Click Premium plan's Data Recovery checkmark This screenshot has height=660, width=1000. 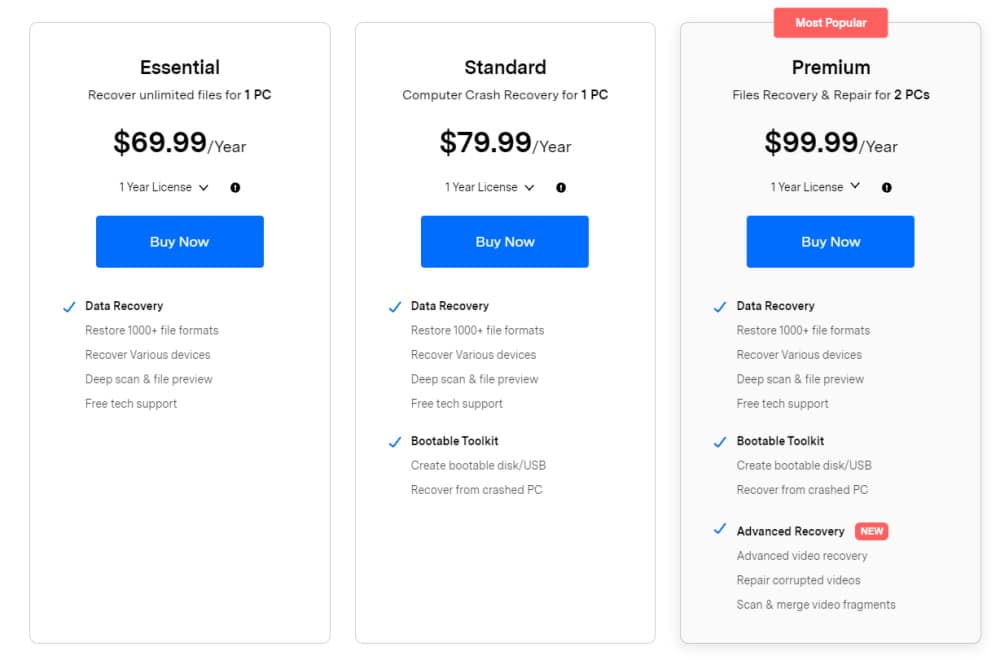coord(720,307)
